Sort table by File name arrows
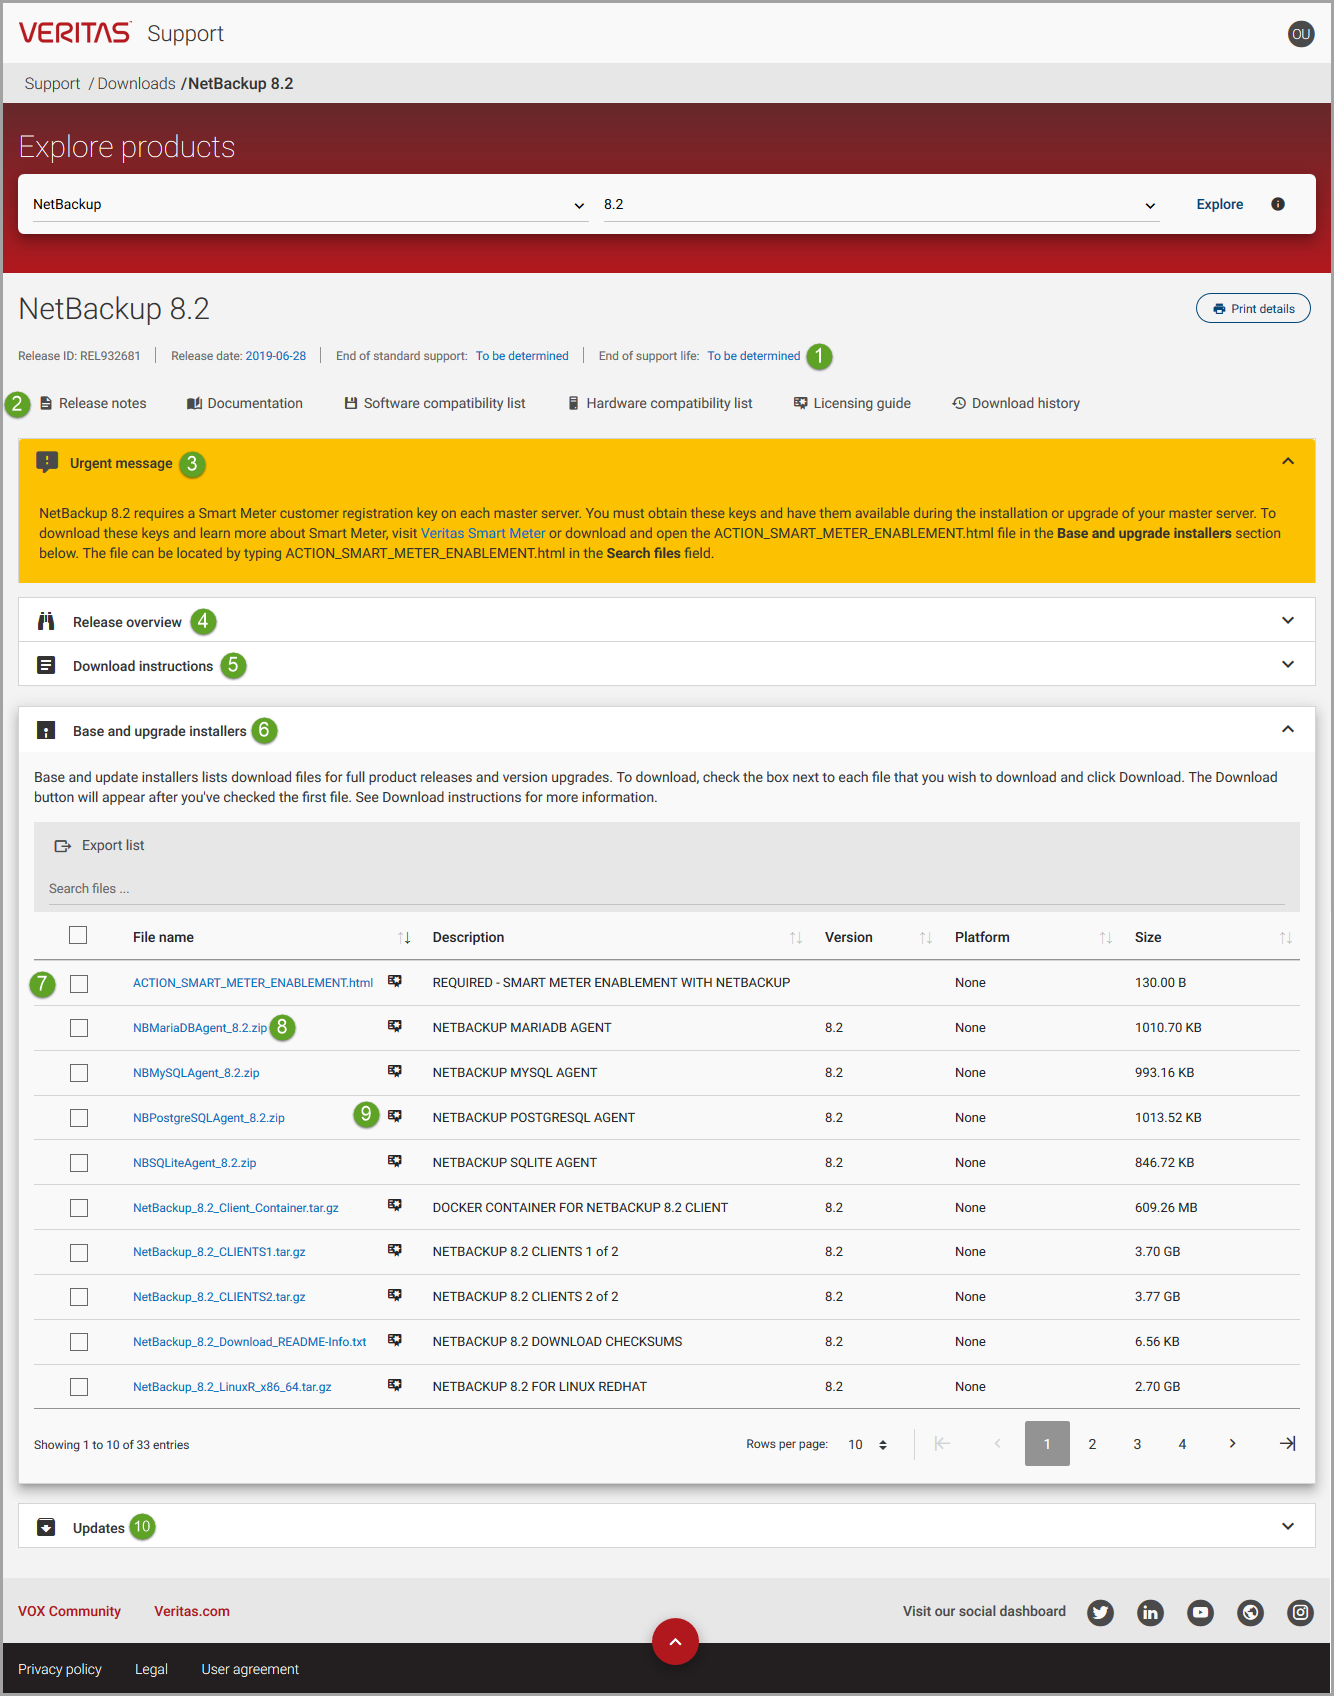Screen dimensions: 1334x1696 coord(404,938)
